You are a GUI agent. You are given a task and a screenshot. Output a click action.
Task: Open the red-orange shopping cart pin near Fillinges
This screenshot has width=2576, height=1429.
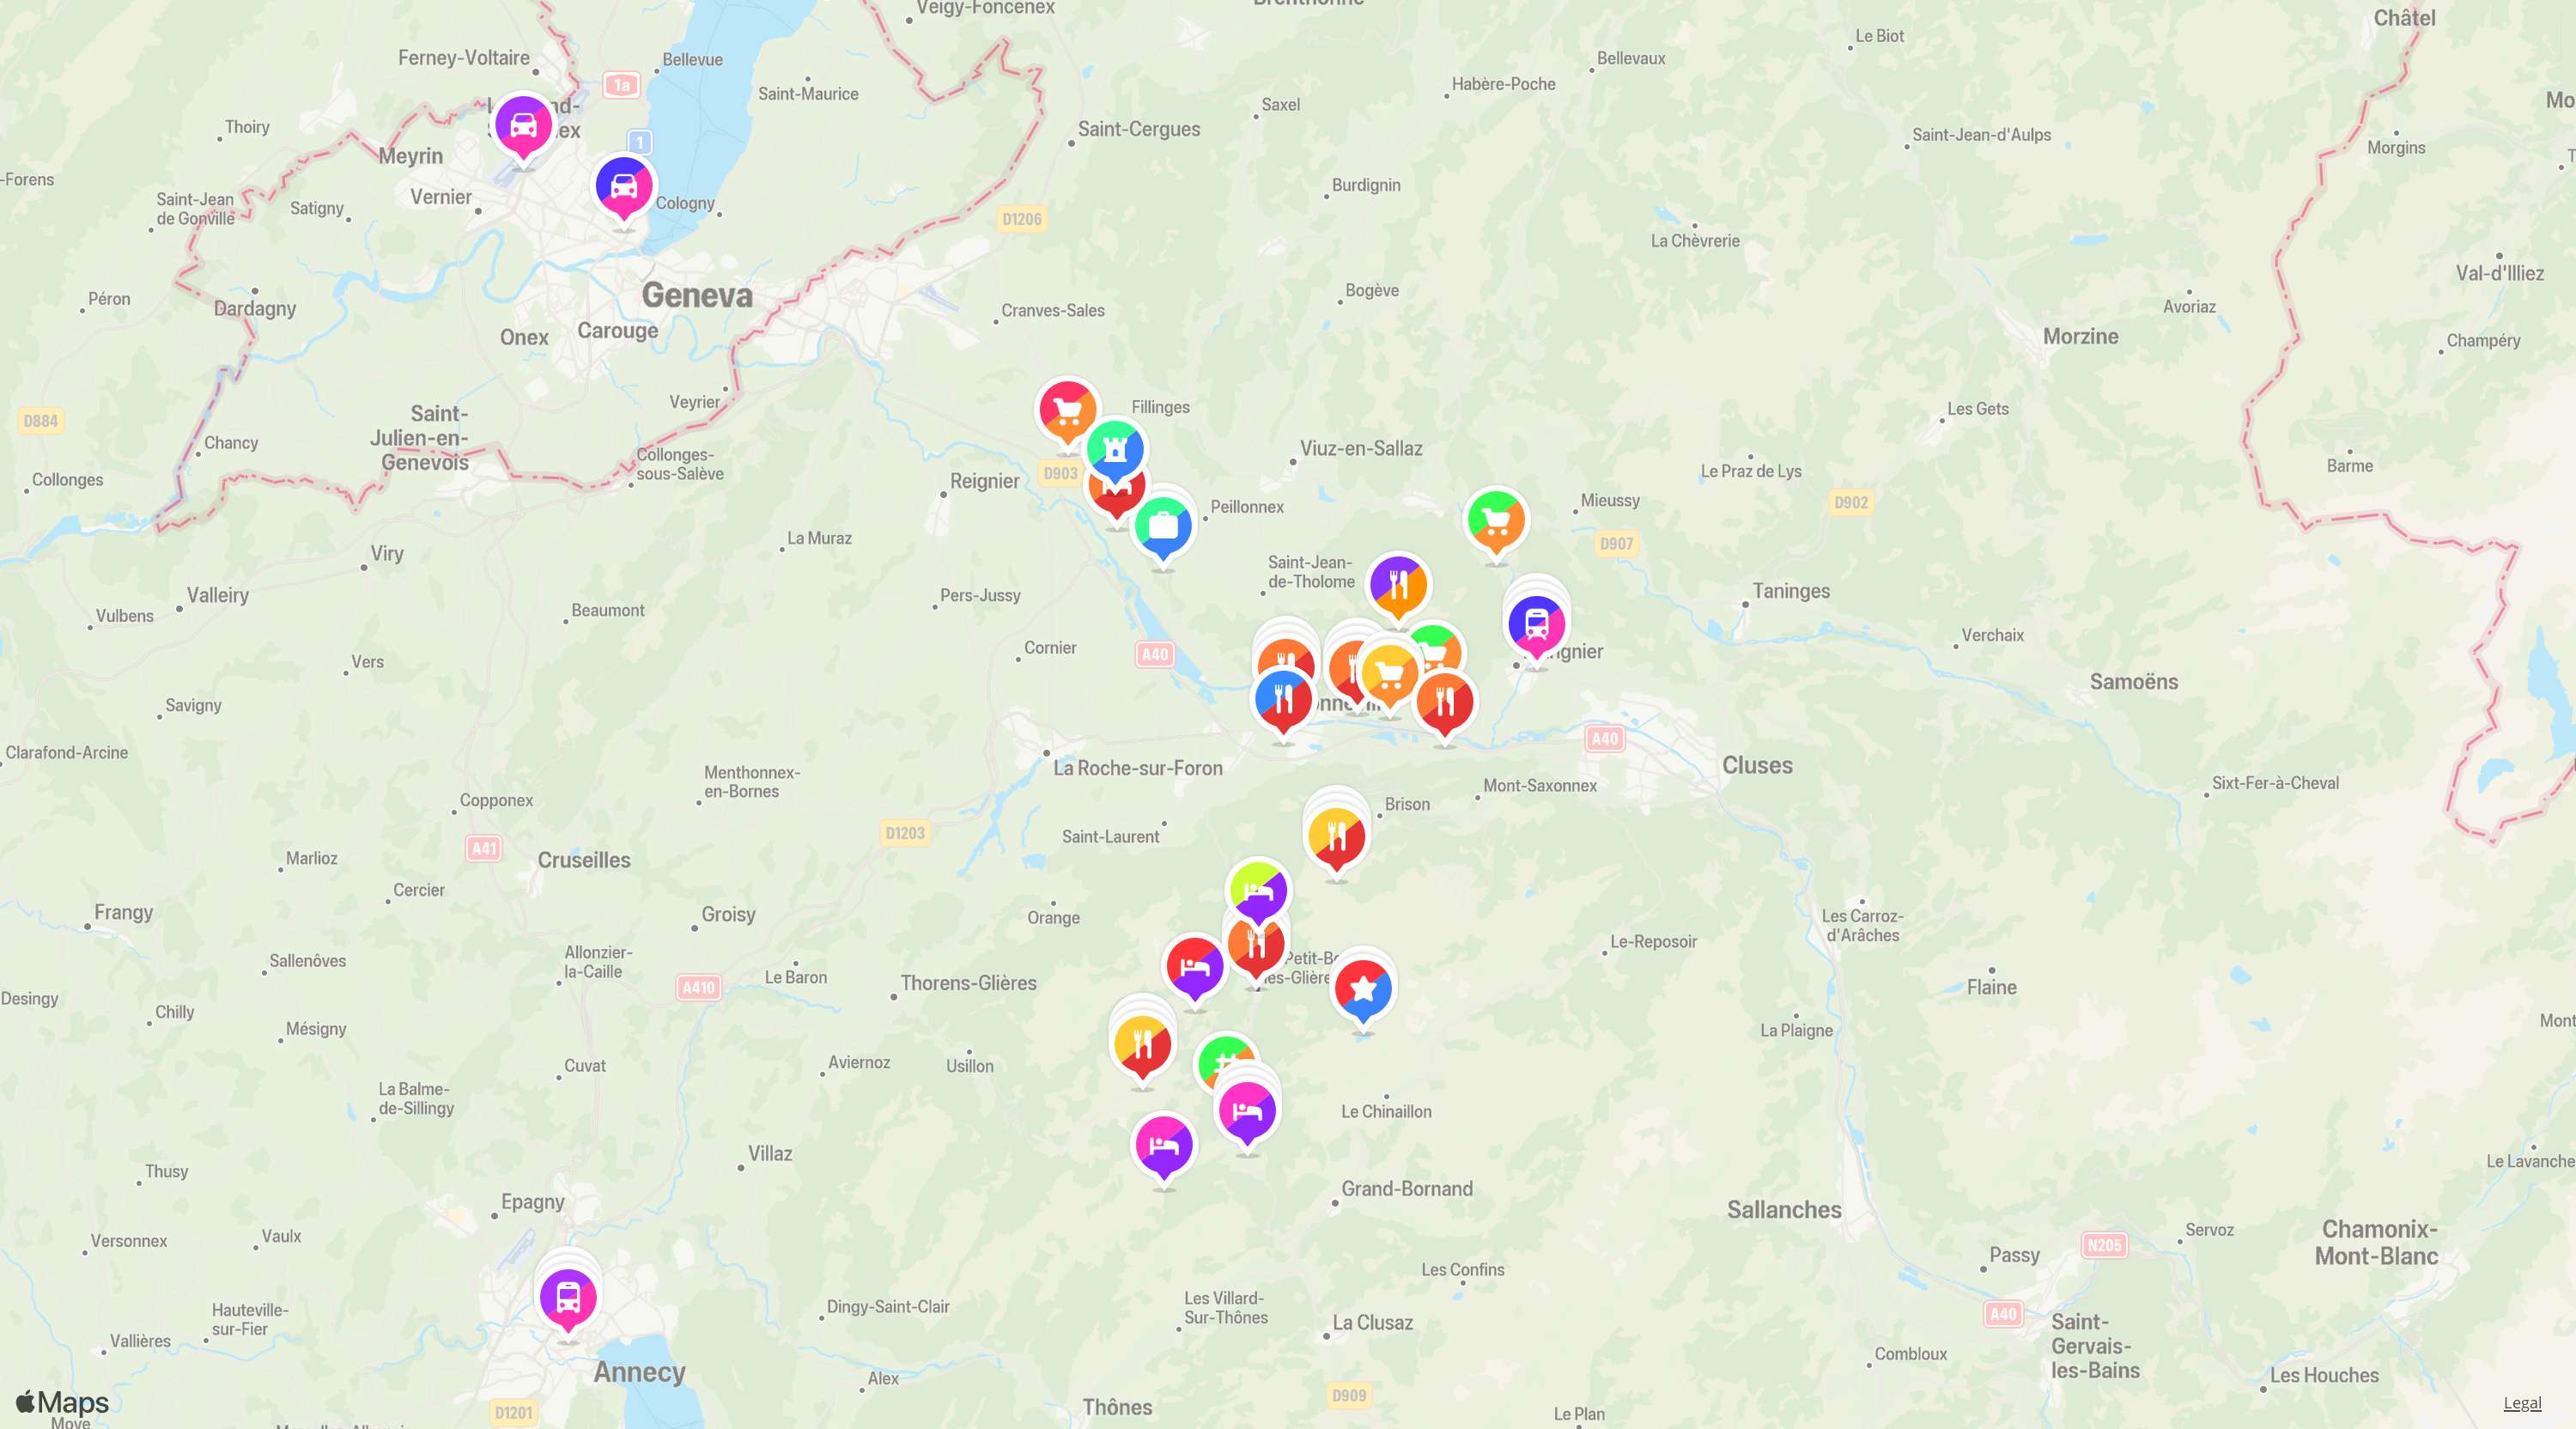1067,410
